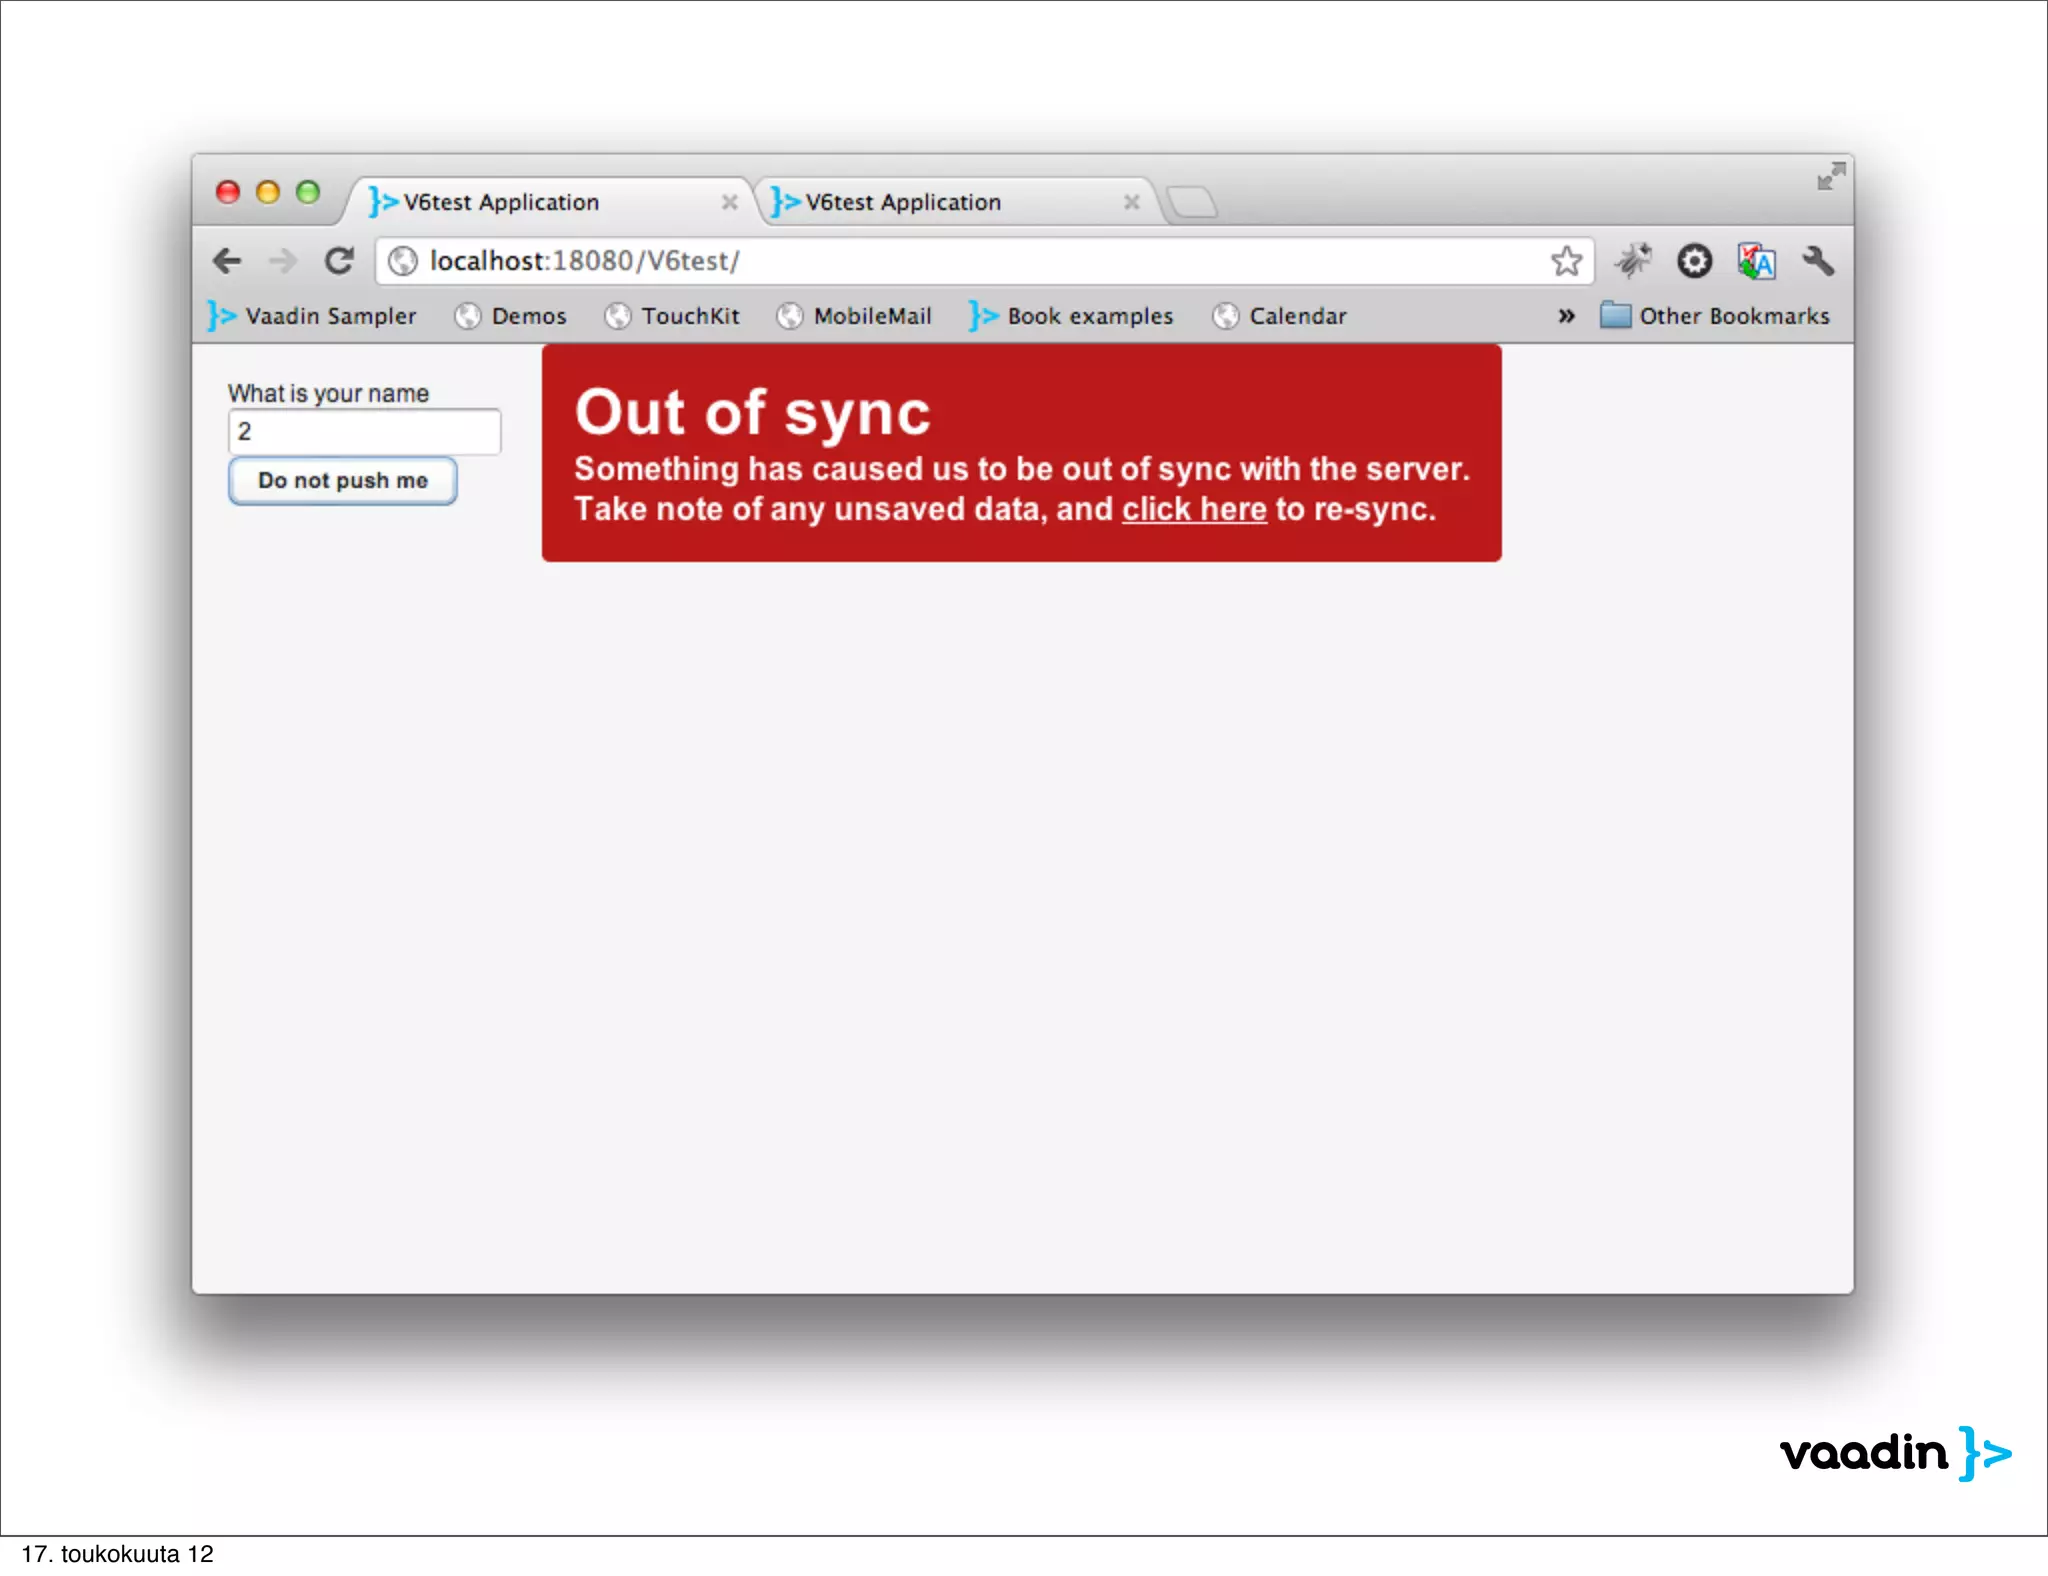
Task: Click the forward navigation arrow
Action: tap(283, 261)
